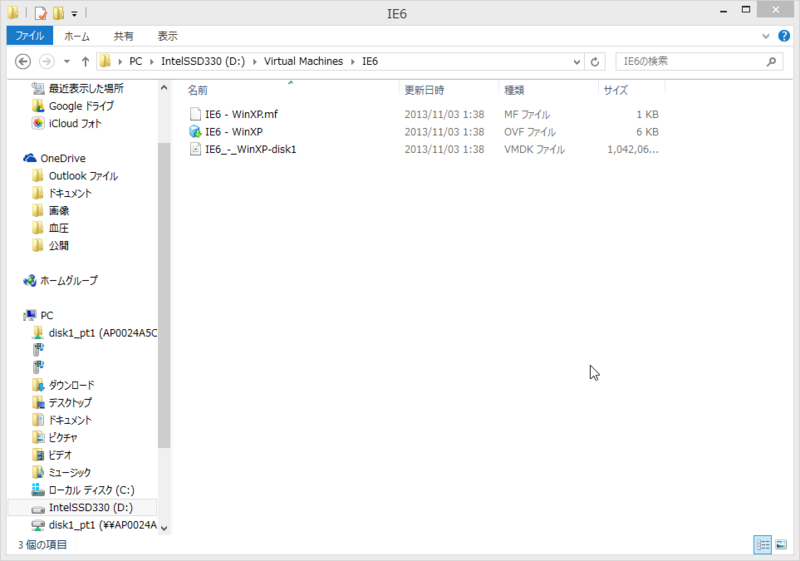Click Properties icon in Quick Access Toolbar

[40, 13]
